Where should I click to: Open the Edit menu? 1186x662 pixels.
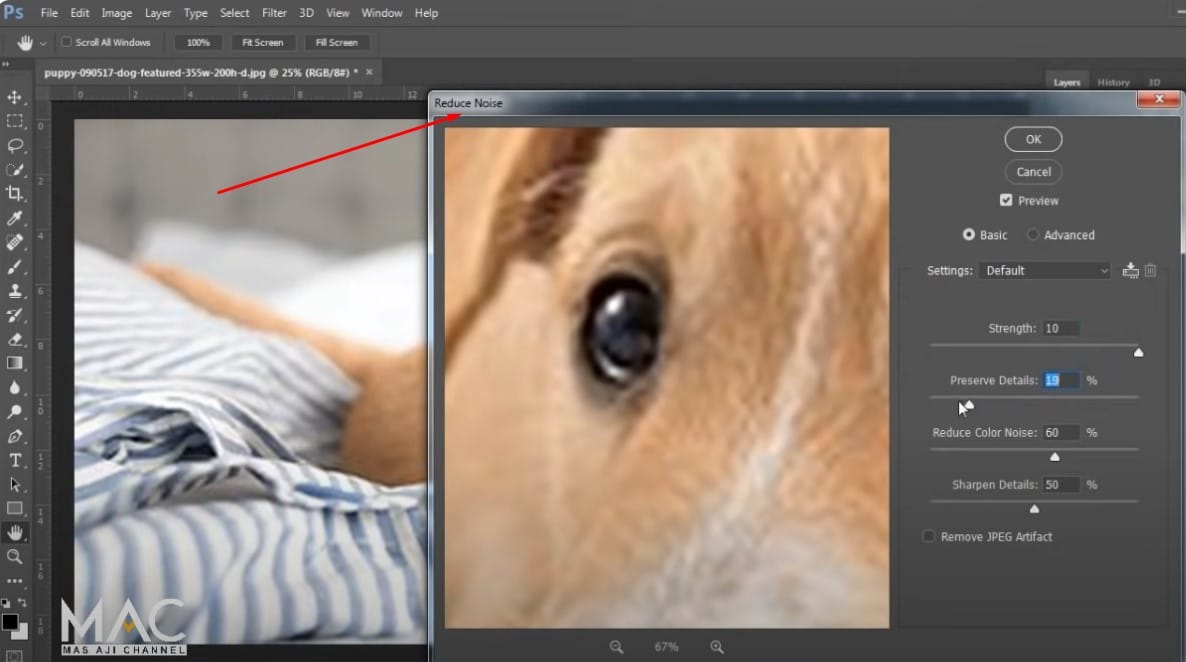coord(79,13)
